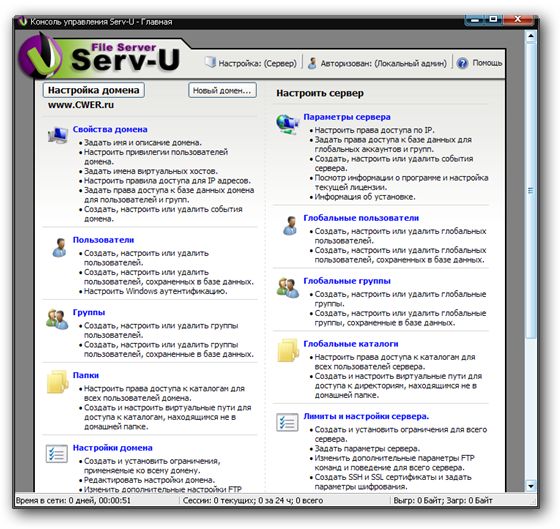Click the Свойства домена computer icon

pos(58,135)
